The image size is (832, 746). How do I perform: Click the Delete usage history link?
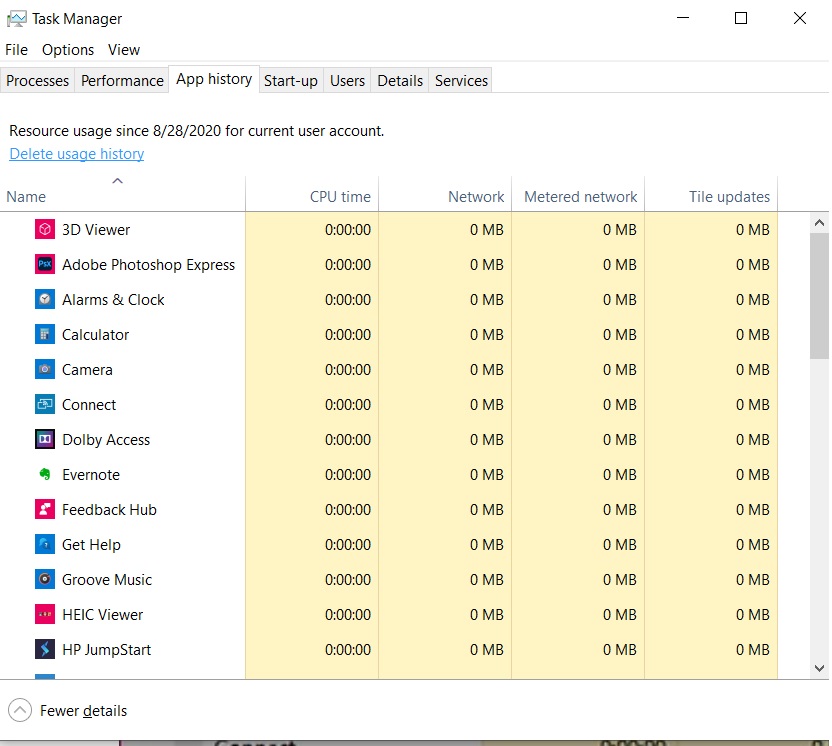click(77, 154)
